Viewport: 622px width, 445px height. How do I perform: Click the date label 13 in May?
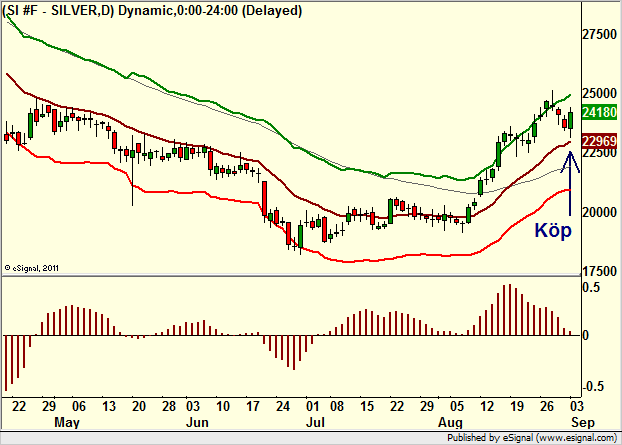click(109, 406)
